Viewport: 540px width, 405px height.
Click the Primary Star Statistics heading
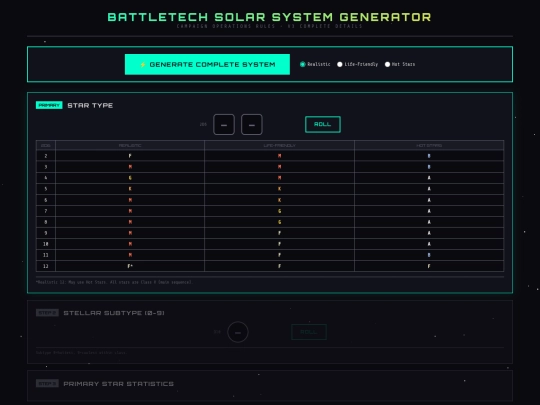click(118, 384)
